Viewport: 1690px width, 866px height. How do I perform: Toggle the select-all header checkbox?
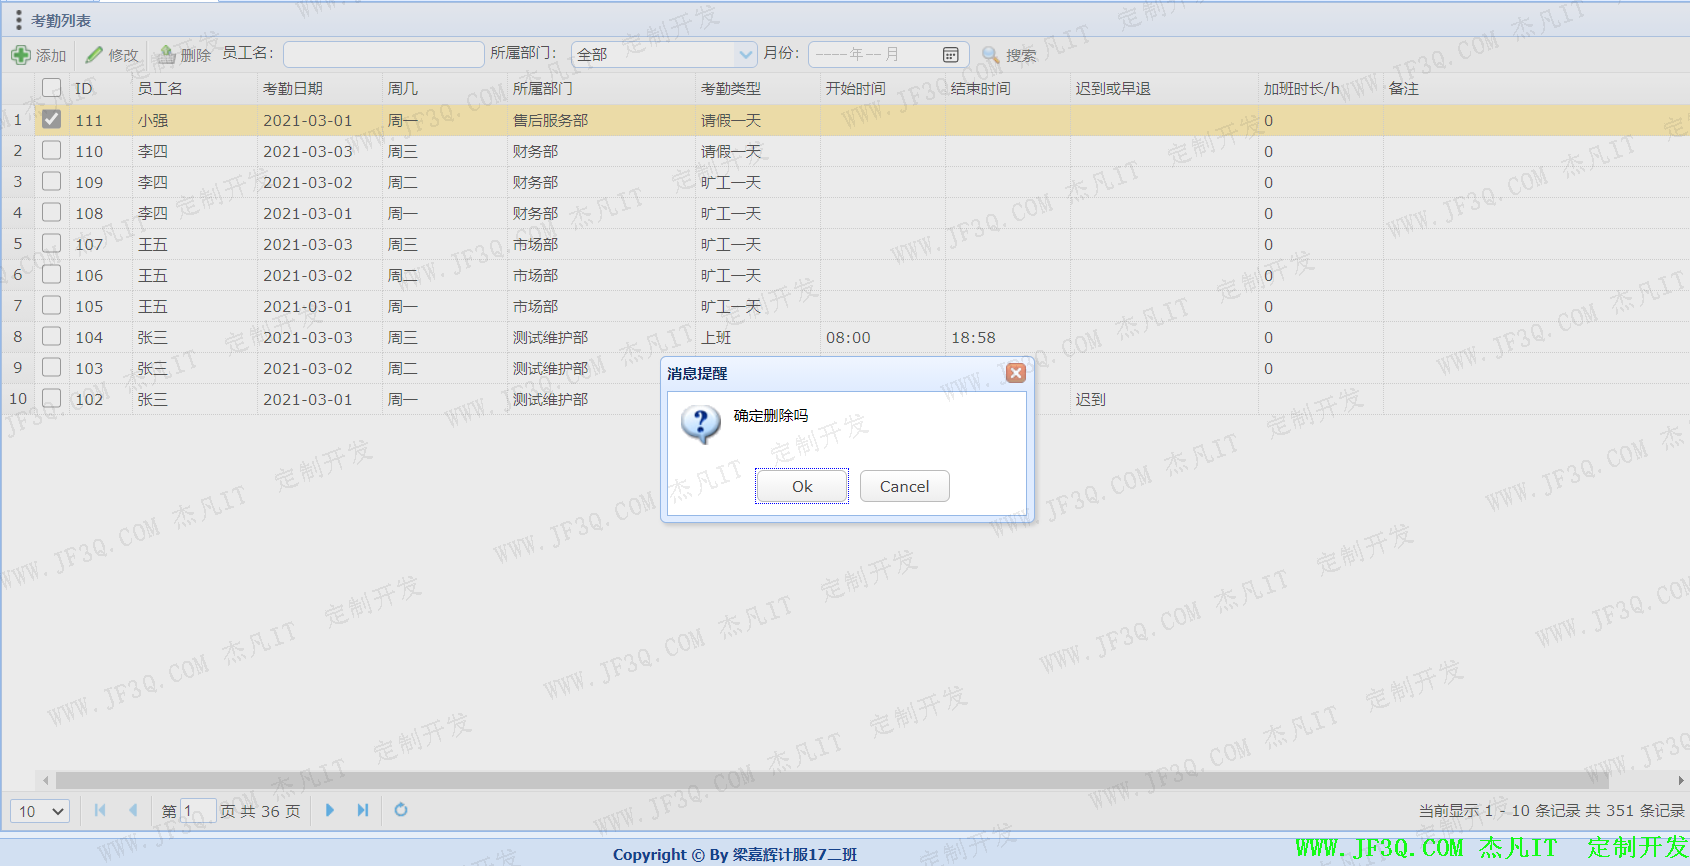click(x=52, y=88)
